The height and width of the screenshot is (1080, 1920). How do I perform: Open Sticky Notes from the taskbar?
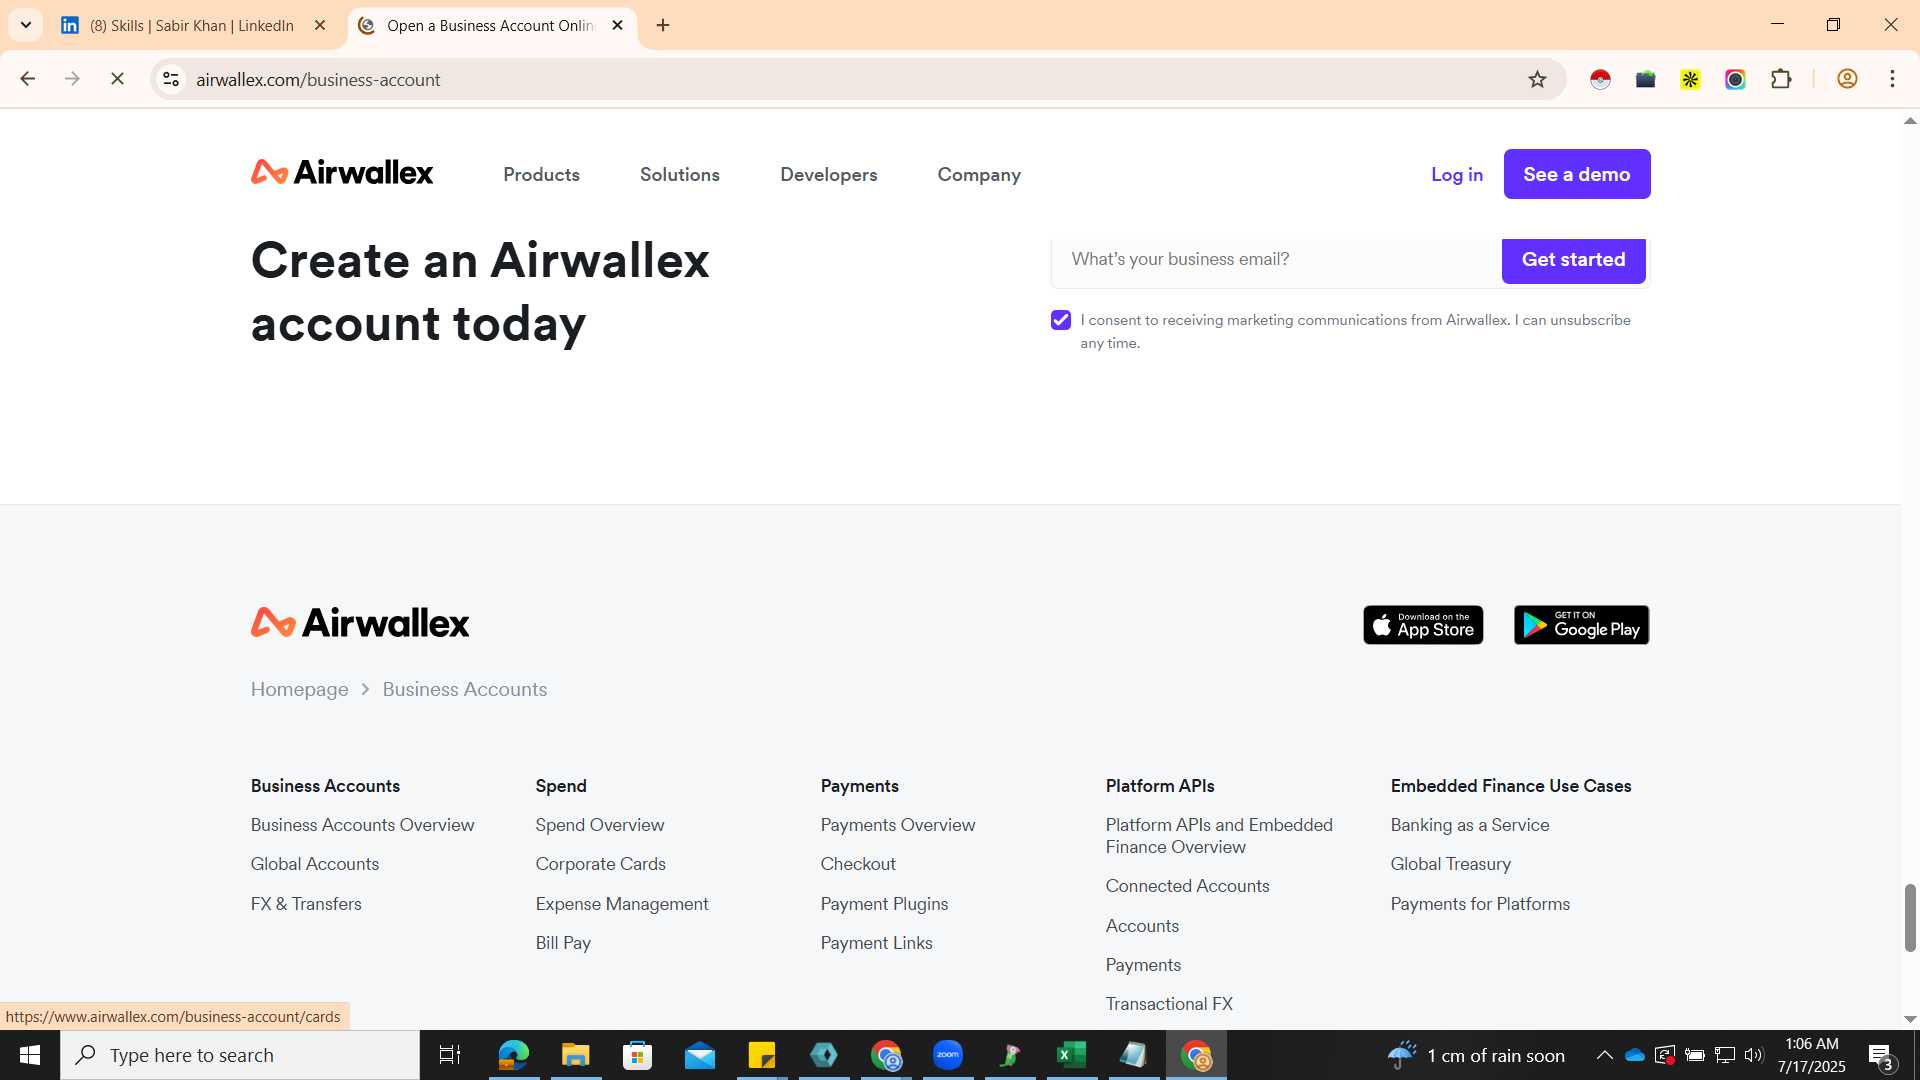point(762,1055)
